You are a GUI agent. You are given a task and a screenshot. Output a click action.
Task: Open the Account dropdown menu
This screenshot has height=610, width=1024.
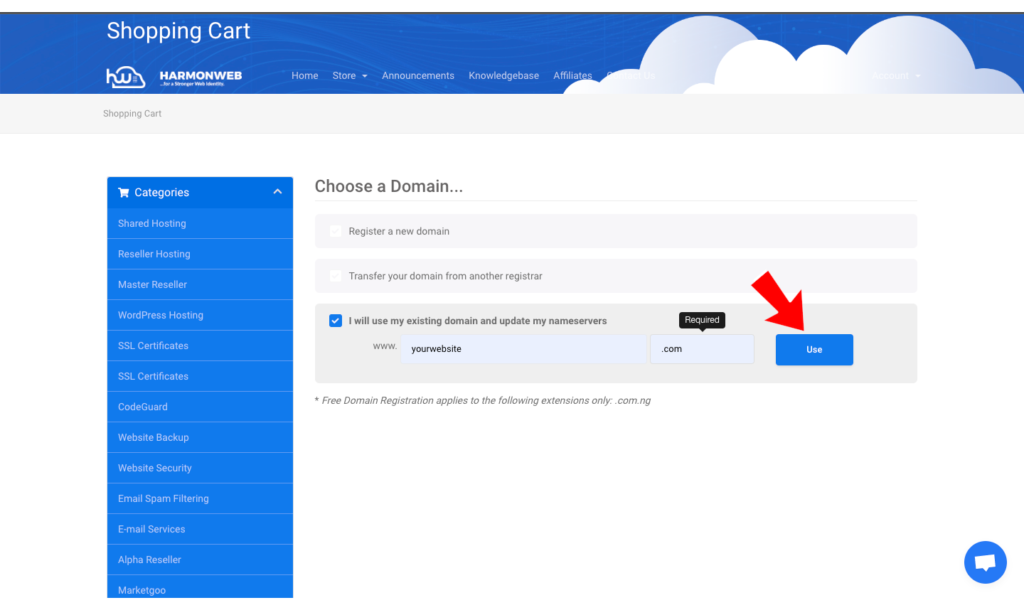coord(895,76)
